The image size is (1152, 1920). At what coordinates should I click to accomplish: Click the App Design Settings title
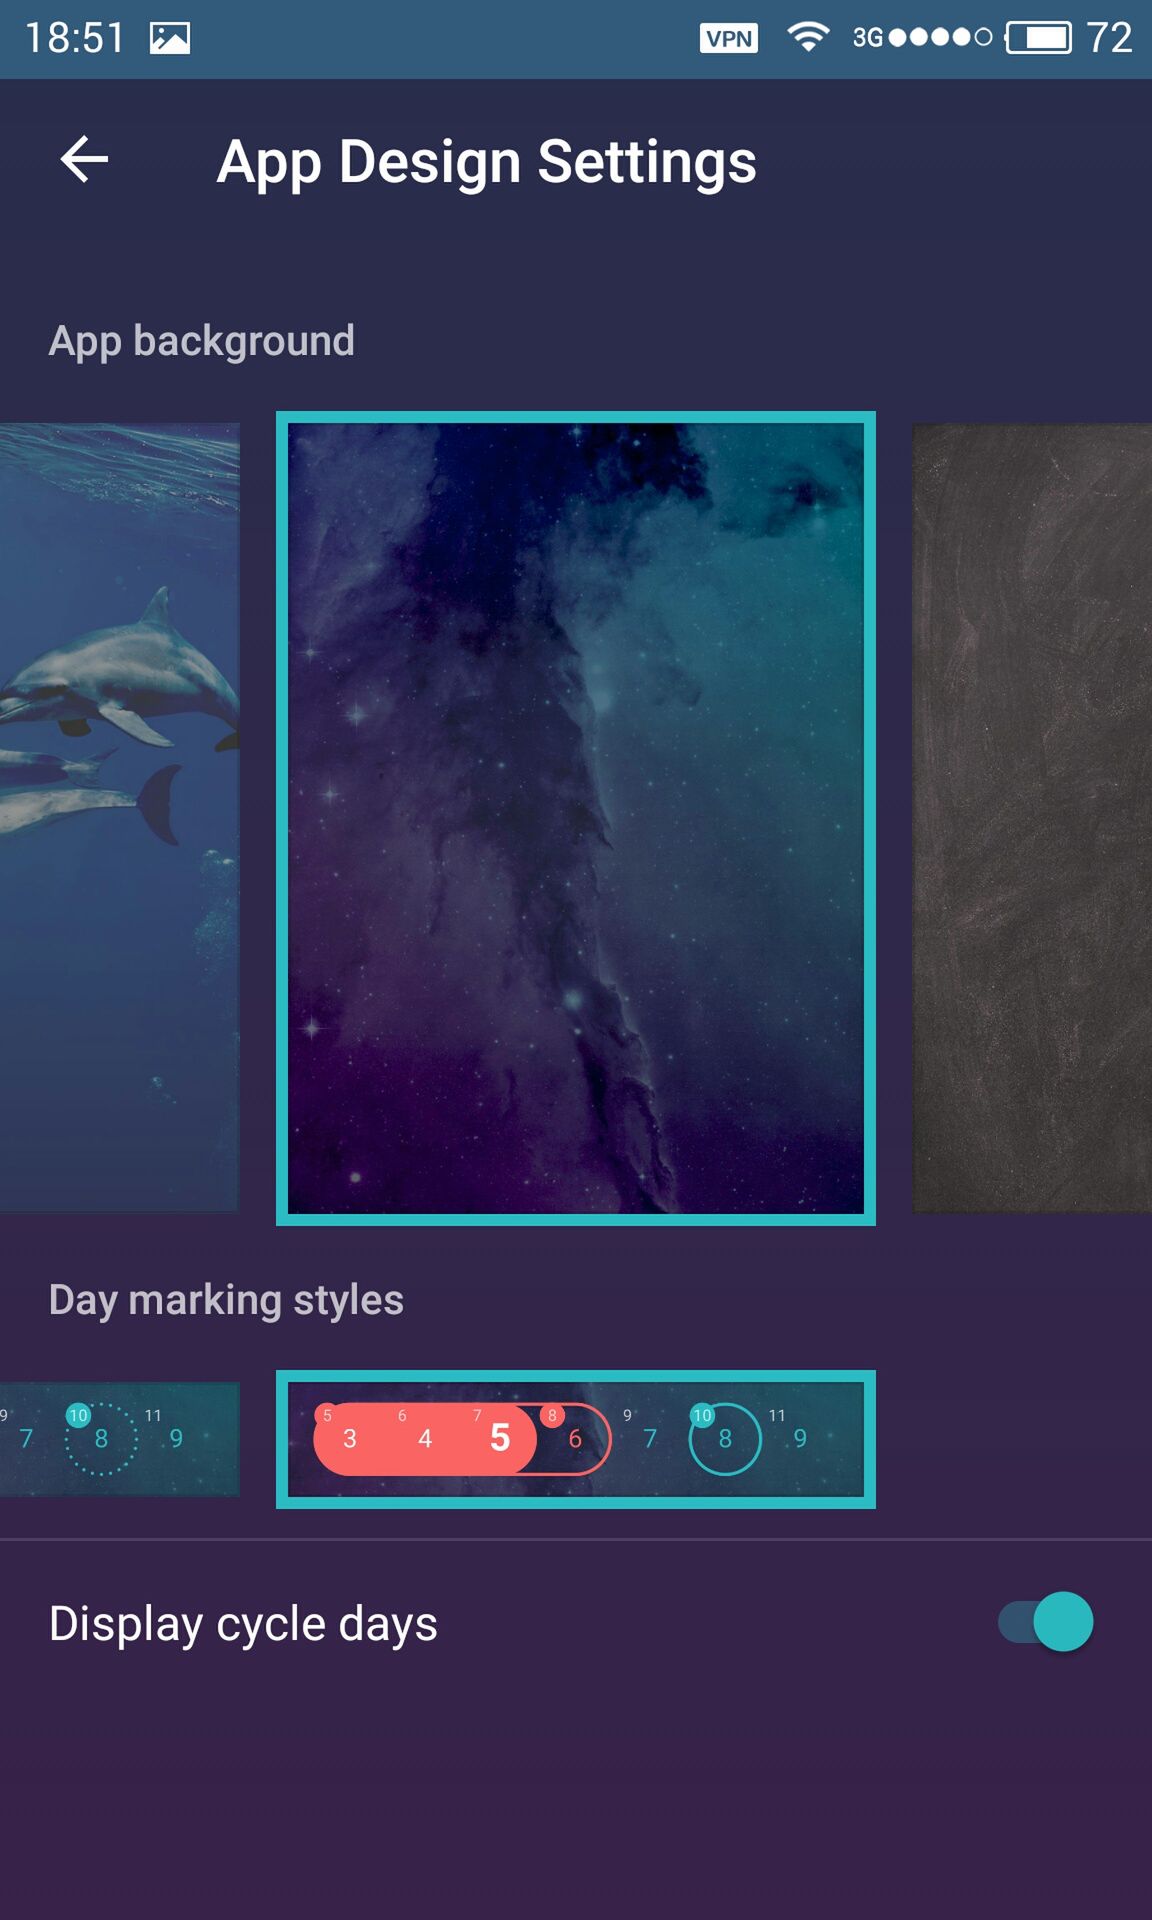(x=487, y=162)
